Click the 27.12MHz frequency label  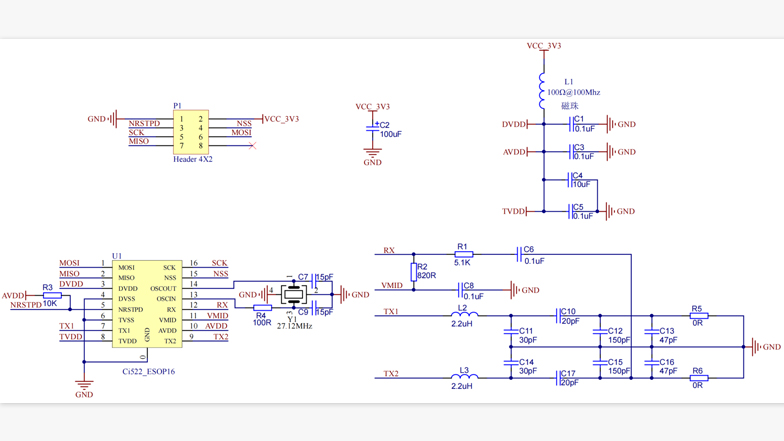[294, 327]
